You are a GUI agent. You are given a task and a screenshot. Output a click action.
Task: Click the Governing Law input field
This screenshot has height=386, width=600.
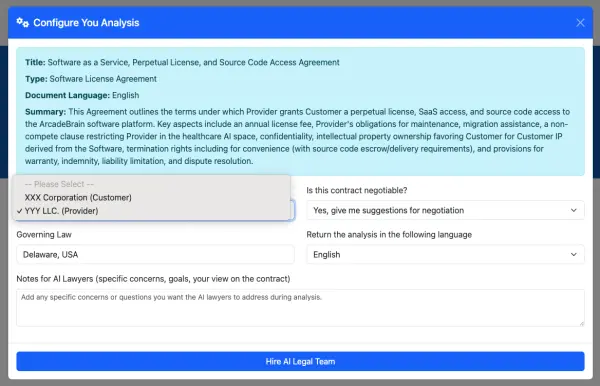155,254
